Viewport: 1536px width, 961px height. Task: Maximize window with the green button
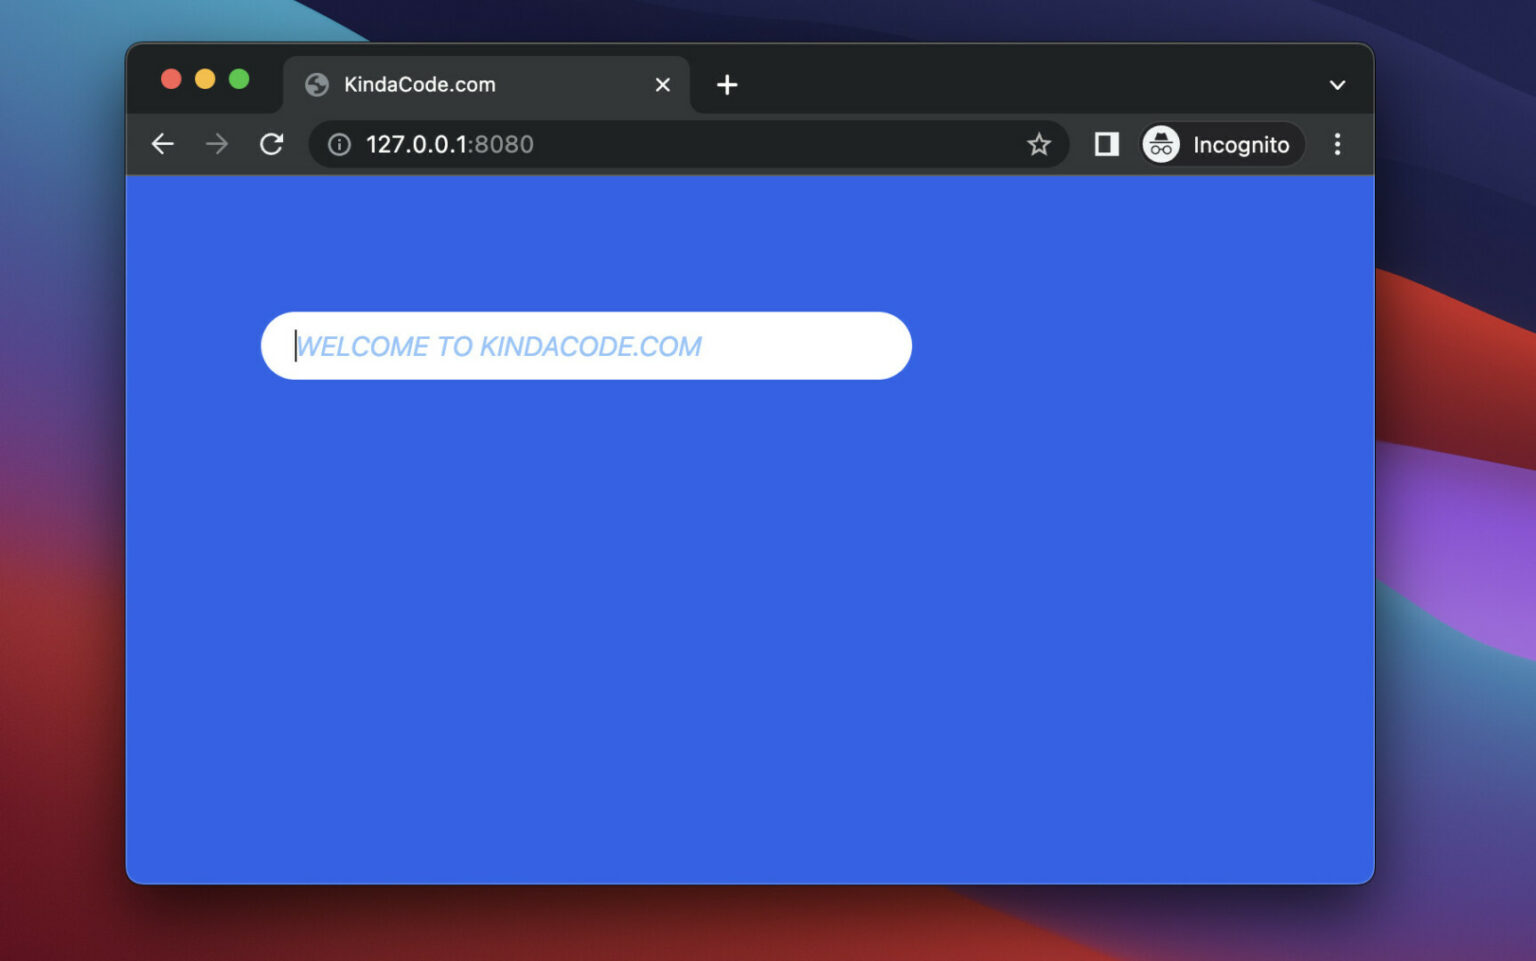(239, 79)
